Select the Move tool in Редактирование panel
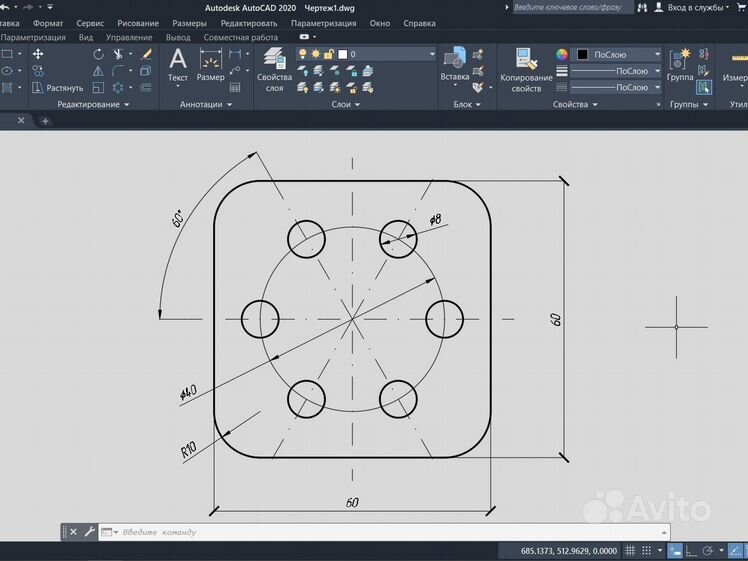Screen dimensions: 748x561 point(38,54)
